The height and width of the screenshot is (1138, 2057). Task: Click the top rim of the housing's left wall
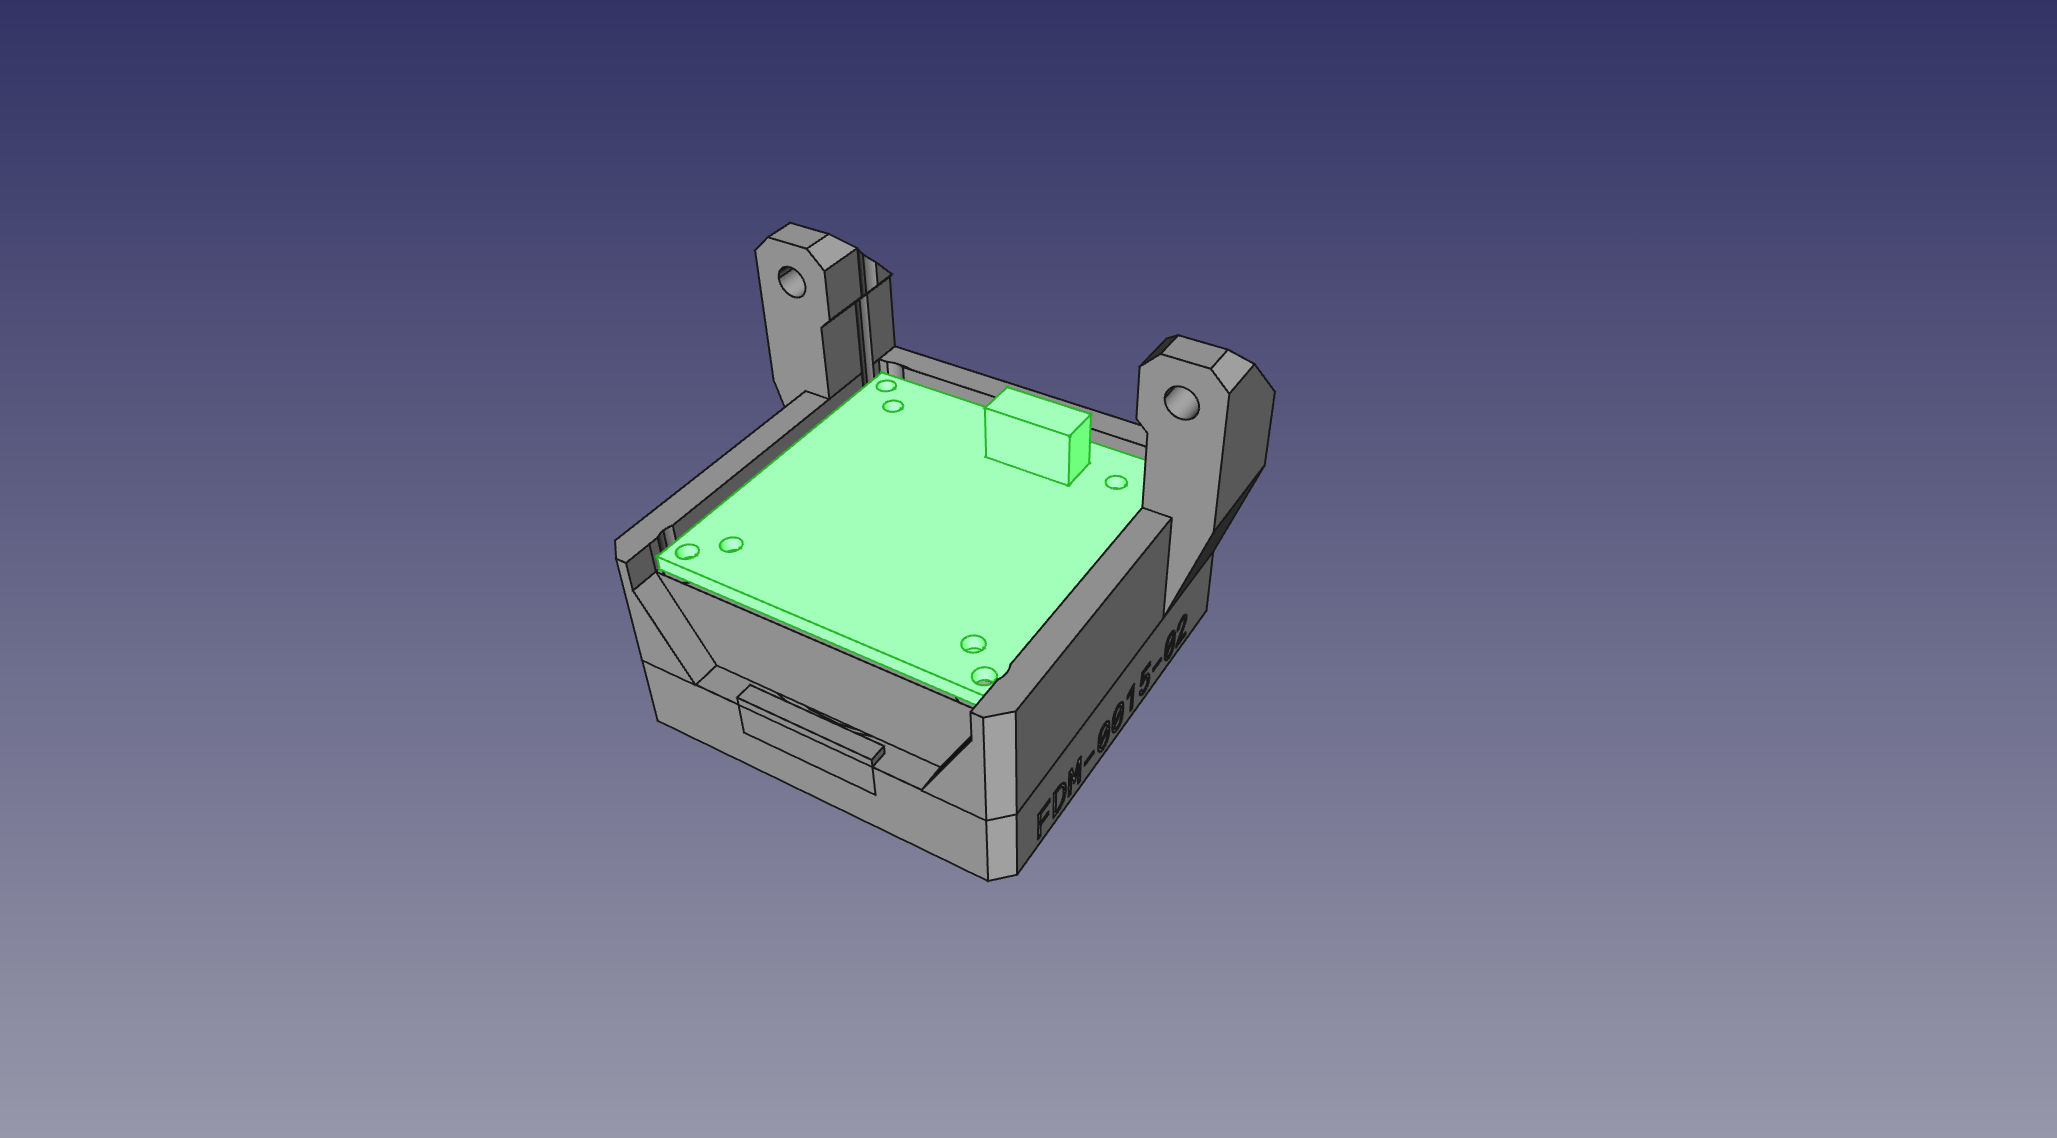[x=720, y=473]
